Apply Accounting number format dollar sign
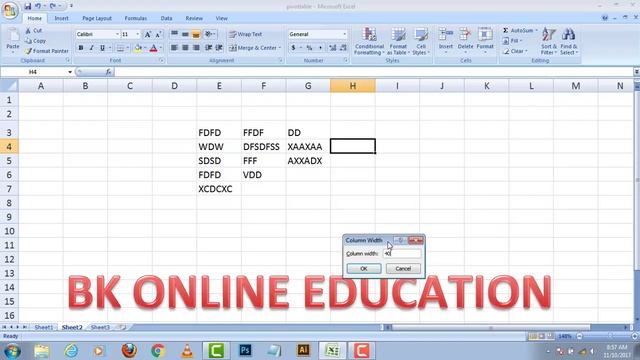 (x=293, y=48)
